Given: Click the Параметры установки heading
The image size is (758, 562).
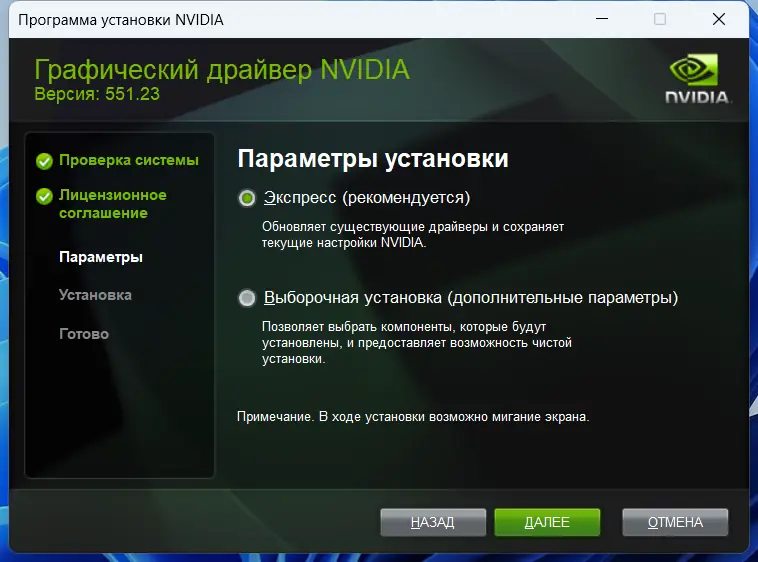Looking at the screenshot, I should tap(373, 159).
